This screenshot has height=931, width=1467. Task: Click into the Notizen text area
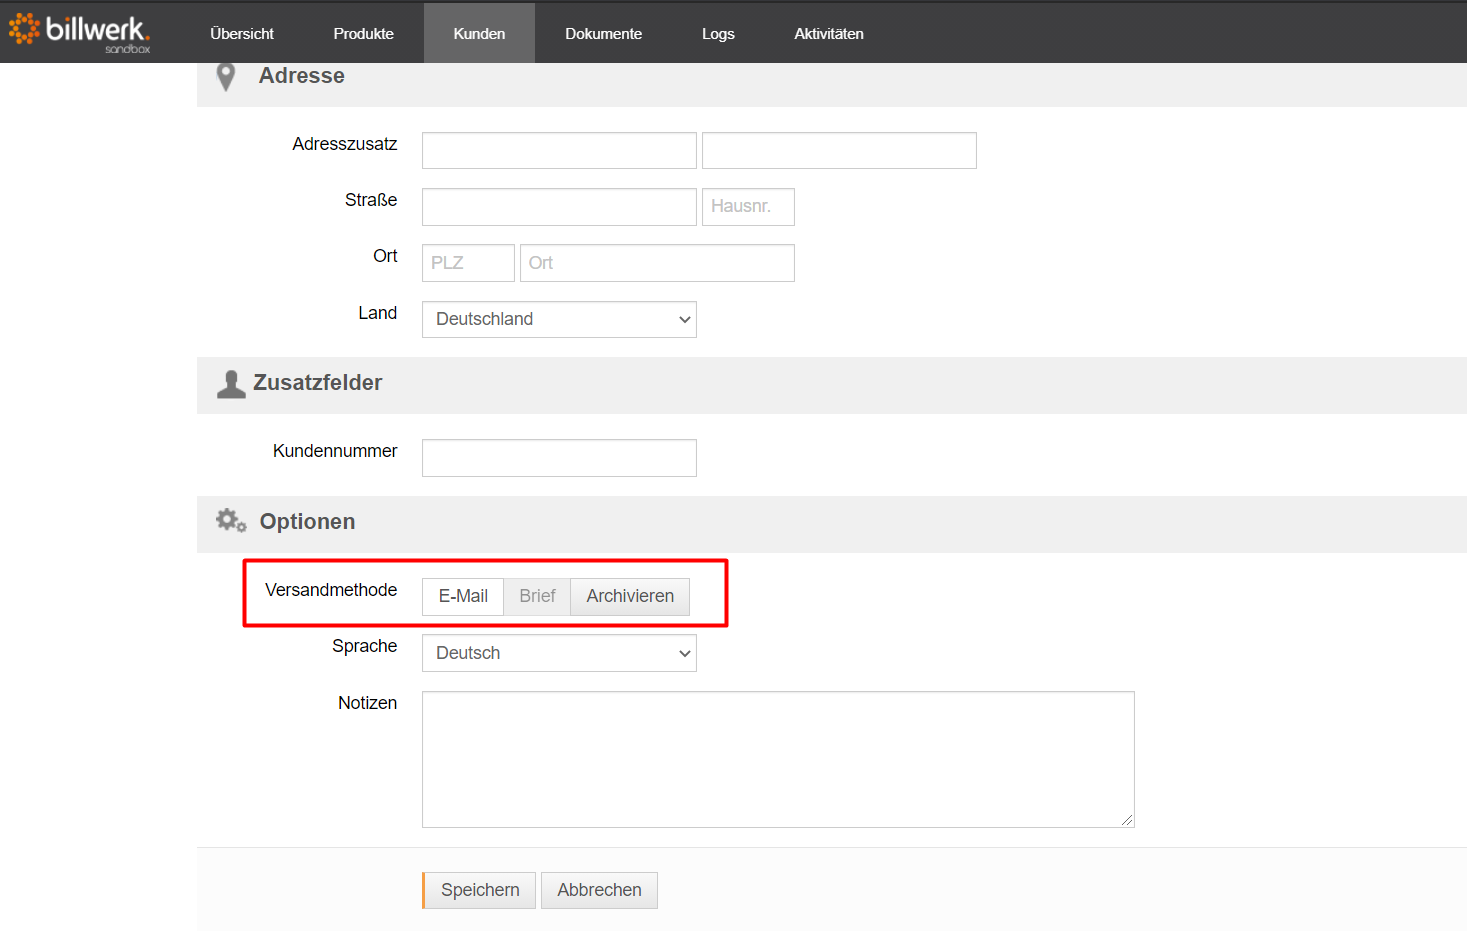point(778,759)
